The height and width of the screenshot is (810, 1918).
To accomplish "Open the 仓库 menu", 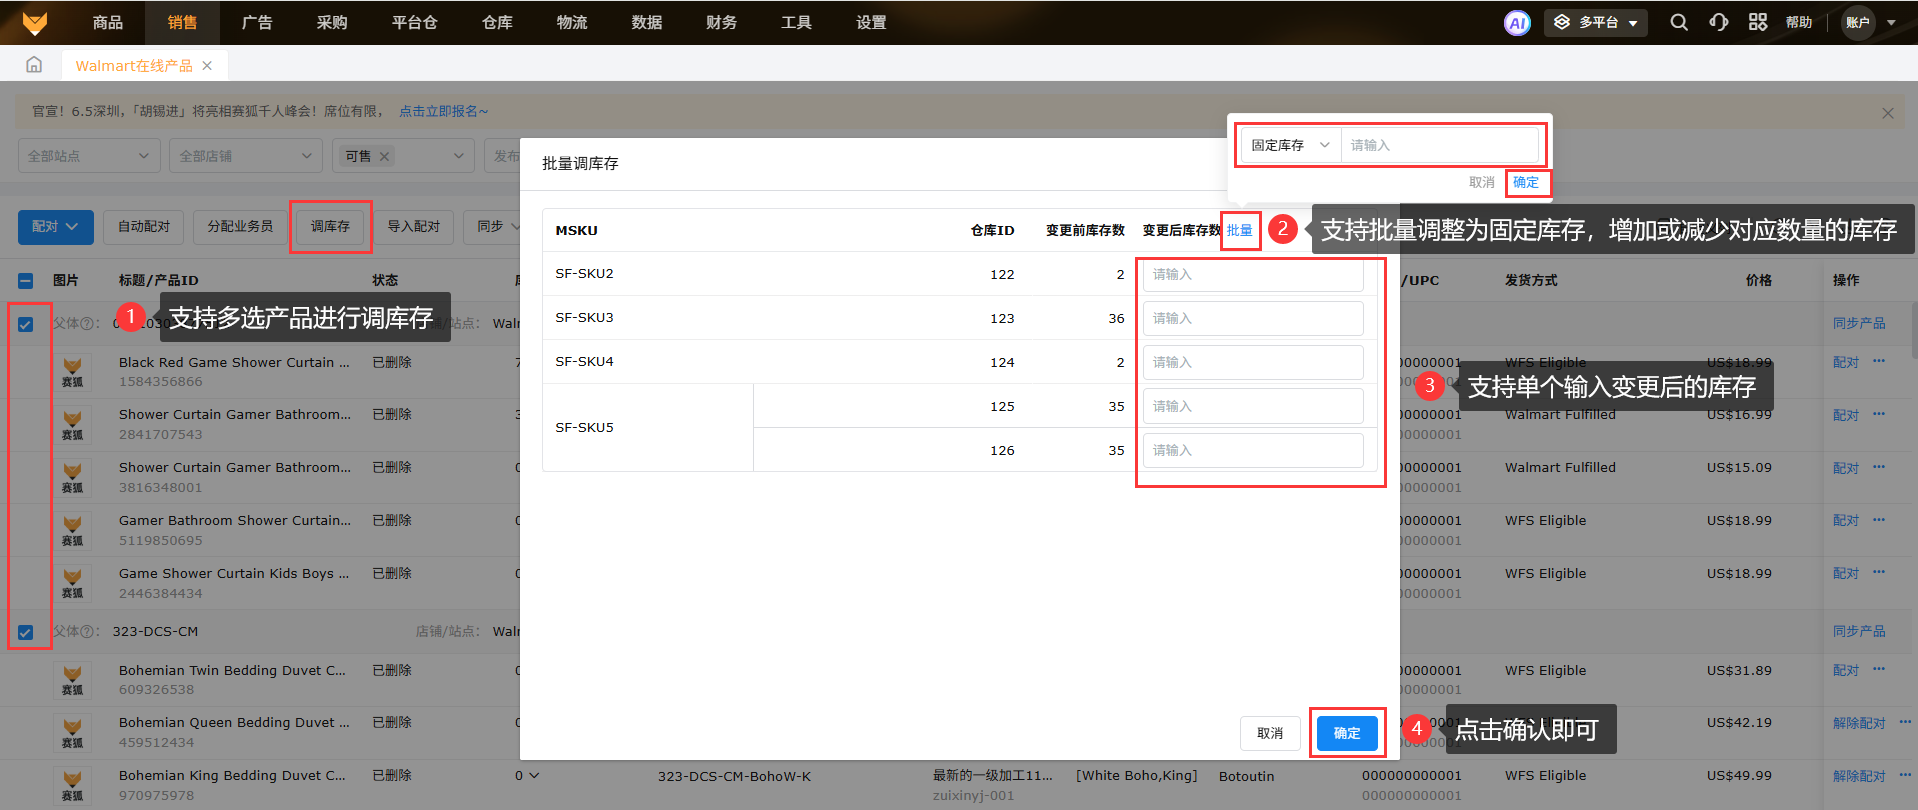I will (497, 22).
